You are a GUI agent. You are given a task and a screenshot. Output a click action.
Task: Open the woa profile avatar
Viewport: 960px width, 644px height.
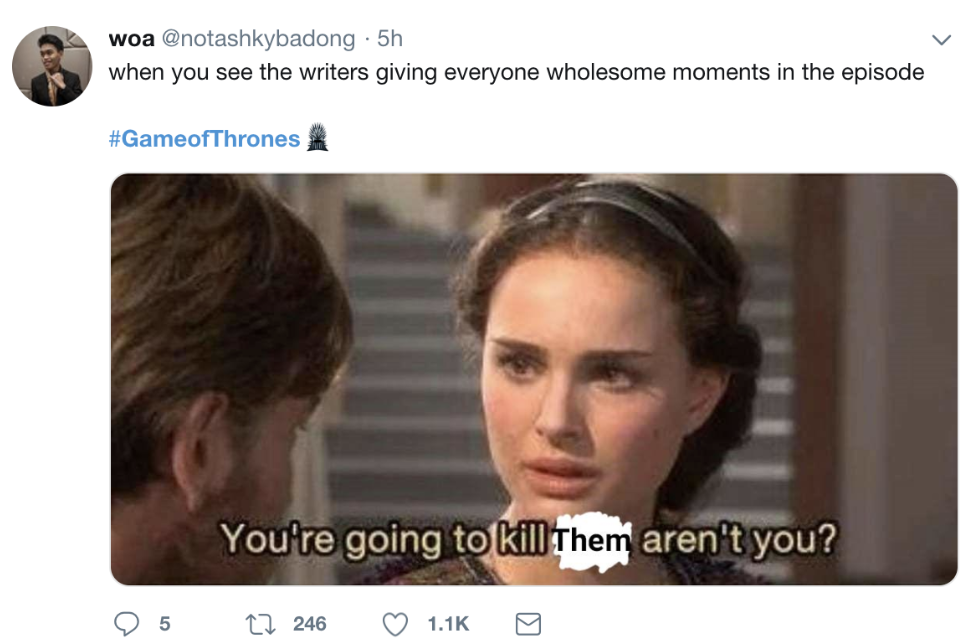pyautogui.click(x=52, y=66)
